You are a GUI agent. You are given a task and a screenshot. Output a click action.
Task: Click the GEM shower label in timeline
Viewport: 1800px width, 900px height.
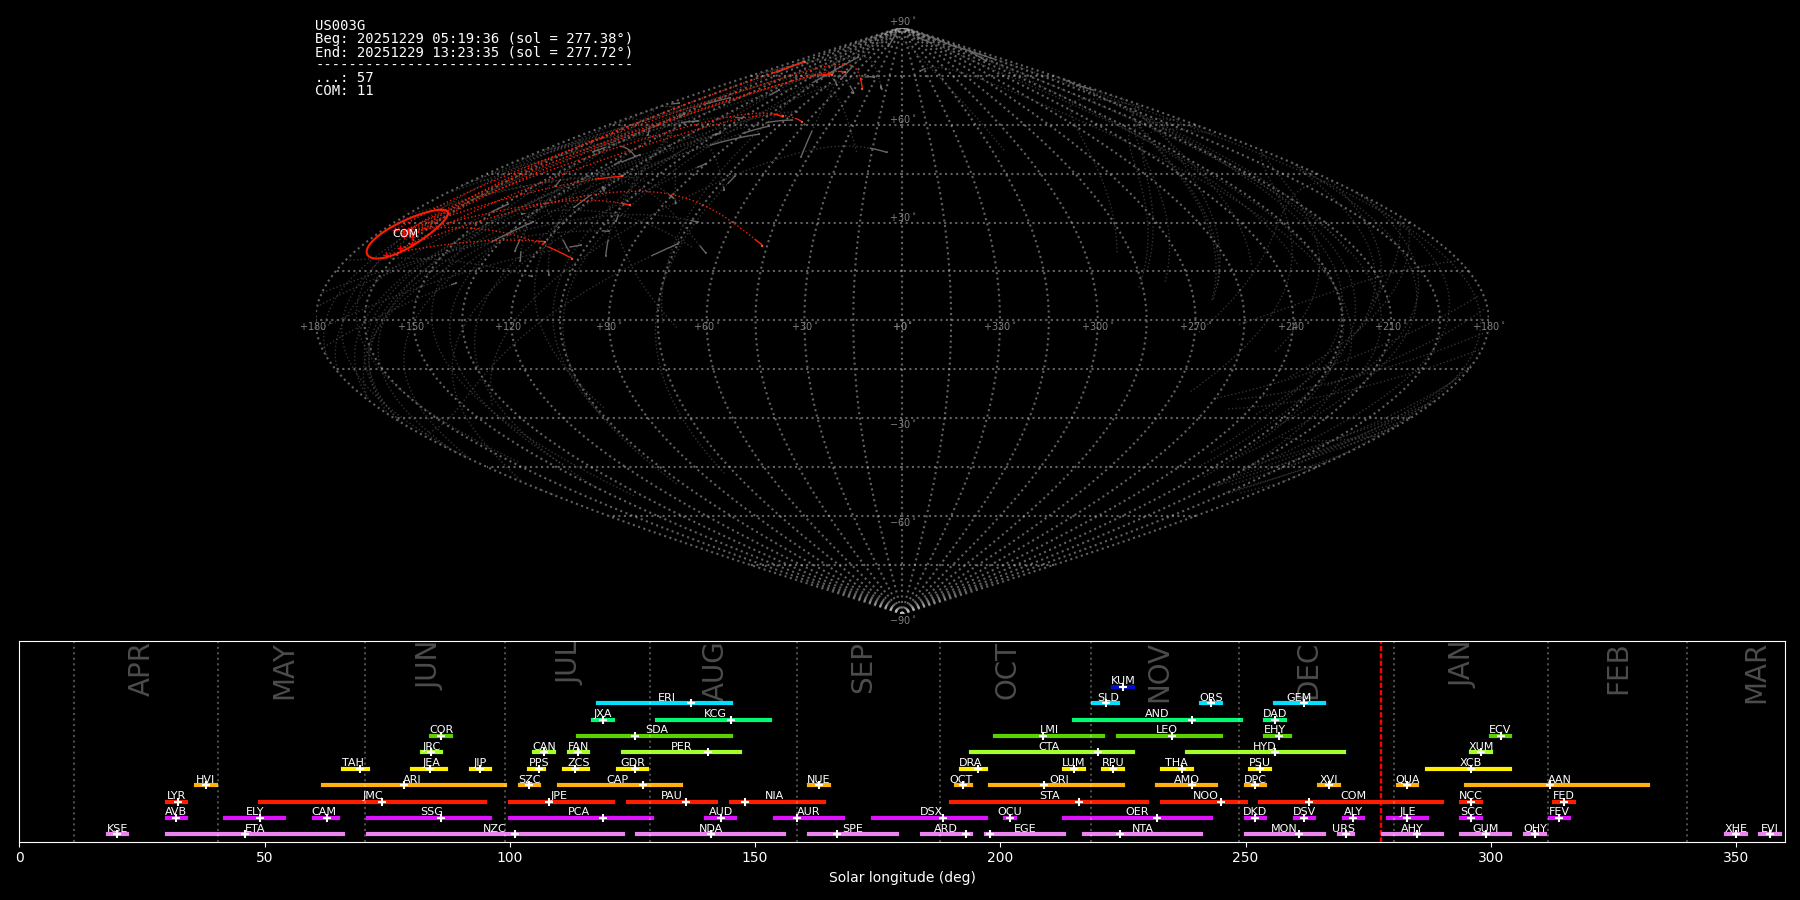(x=1299, y=698)
